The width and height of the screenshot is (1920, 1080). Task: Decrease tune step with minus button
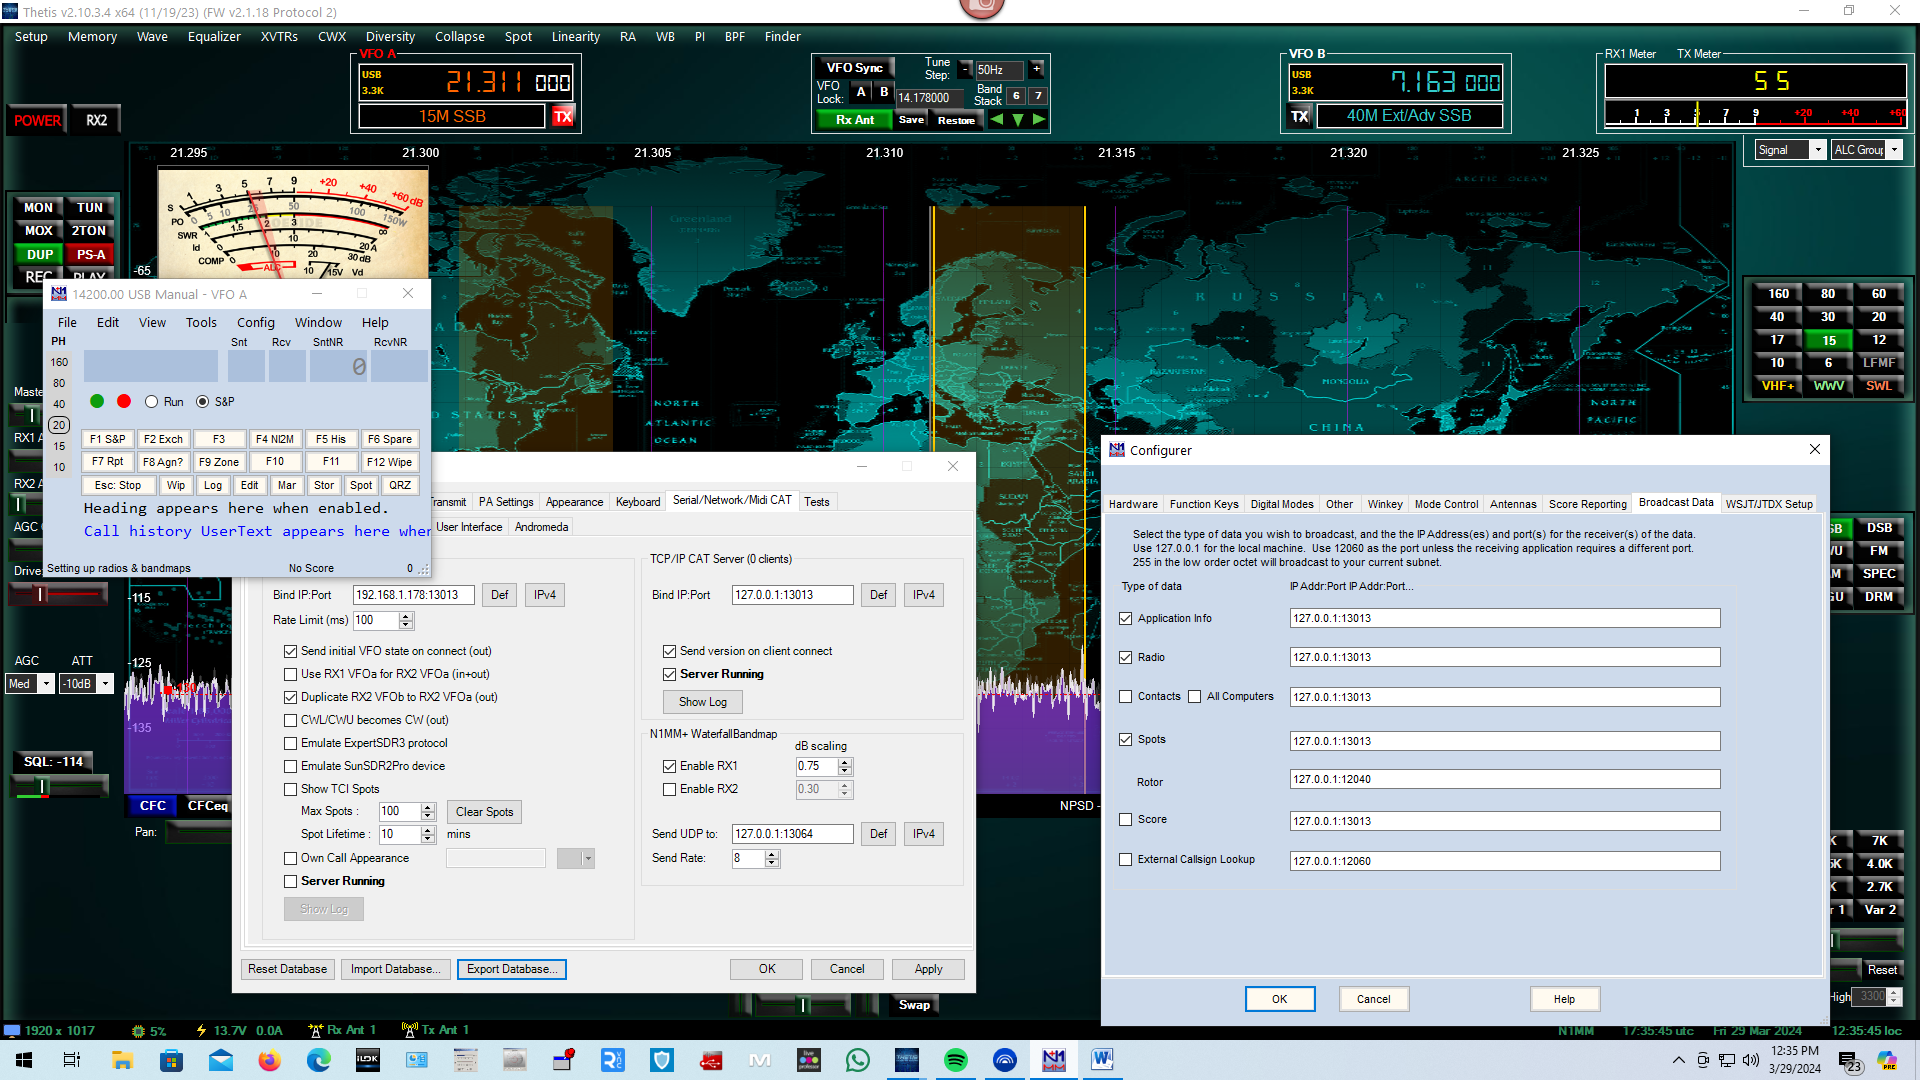pyautogui.click(x=965, y=69)
